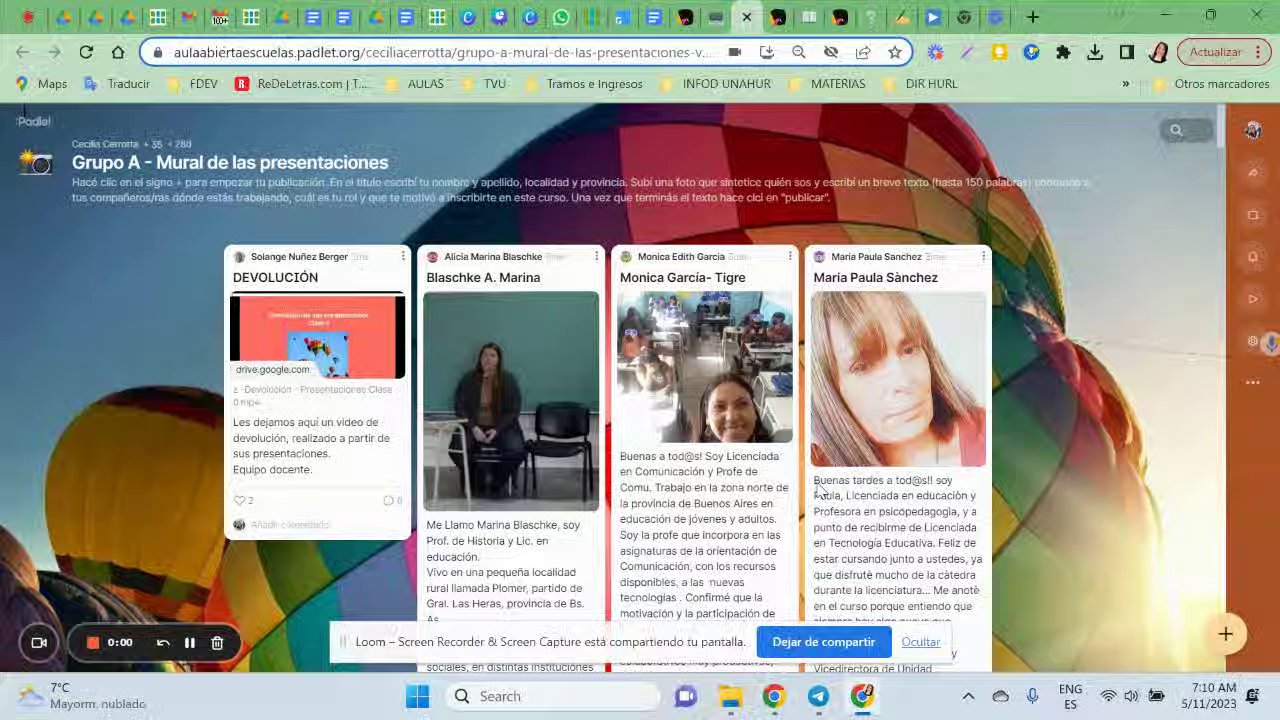Click author name Solange Nuñez Berger
This screenshot has height=720, width=1280.
coord(299,257)
